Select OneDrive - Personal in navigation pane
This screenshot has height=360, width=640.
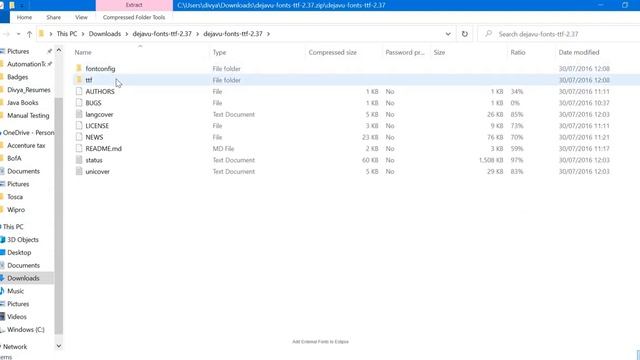pos(28,133)
